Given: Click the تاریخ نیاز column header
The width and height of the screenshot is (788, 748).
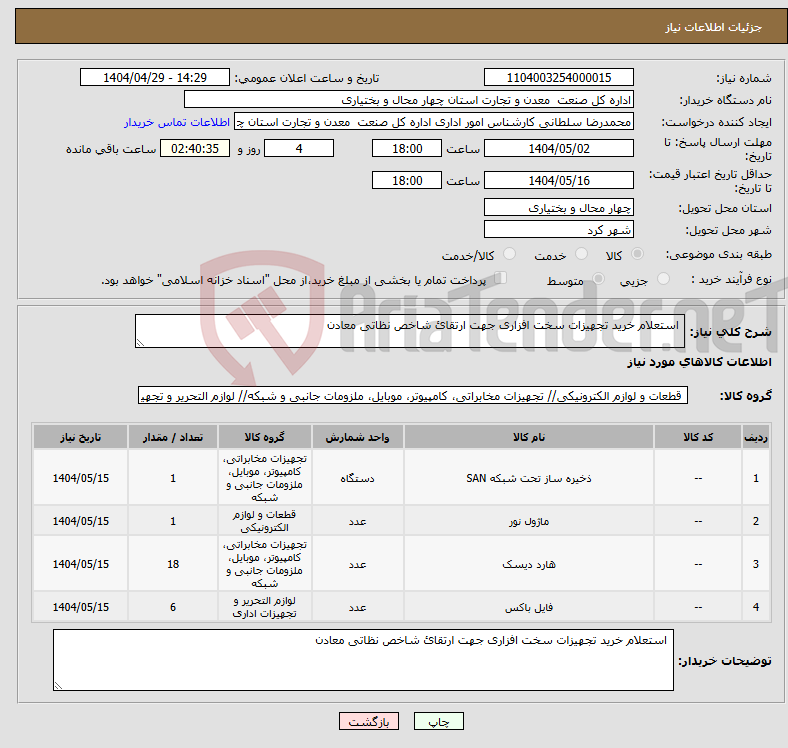Looking at the screenshot, I should coord(80,438).
